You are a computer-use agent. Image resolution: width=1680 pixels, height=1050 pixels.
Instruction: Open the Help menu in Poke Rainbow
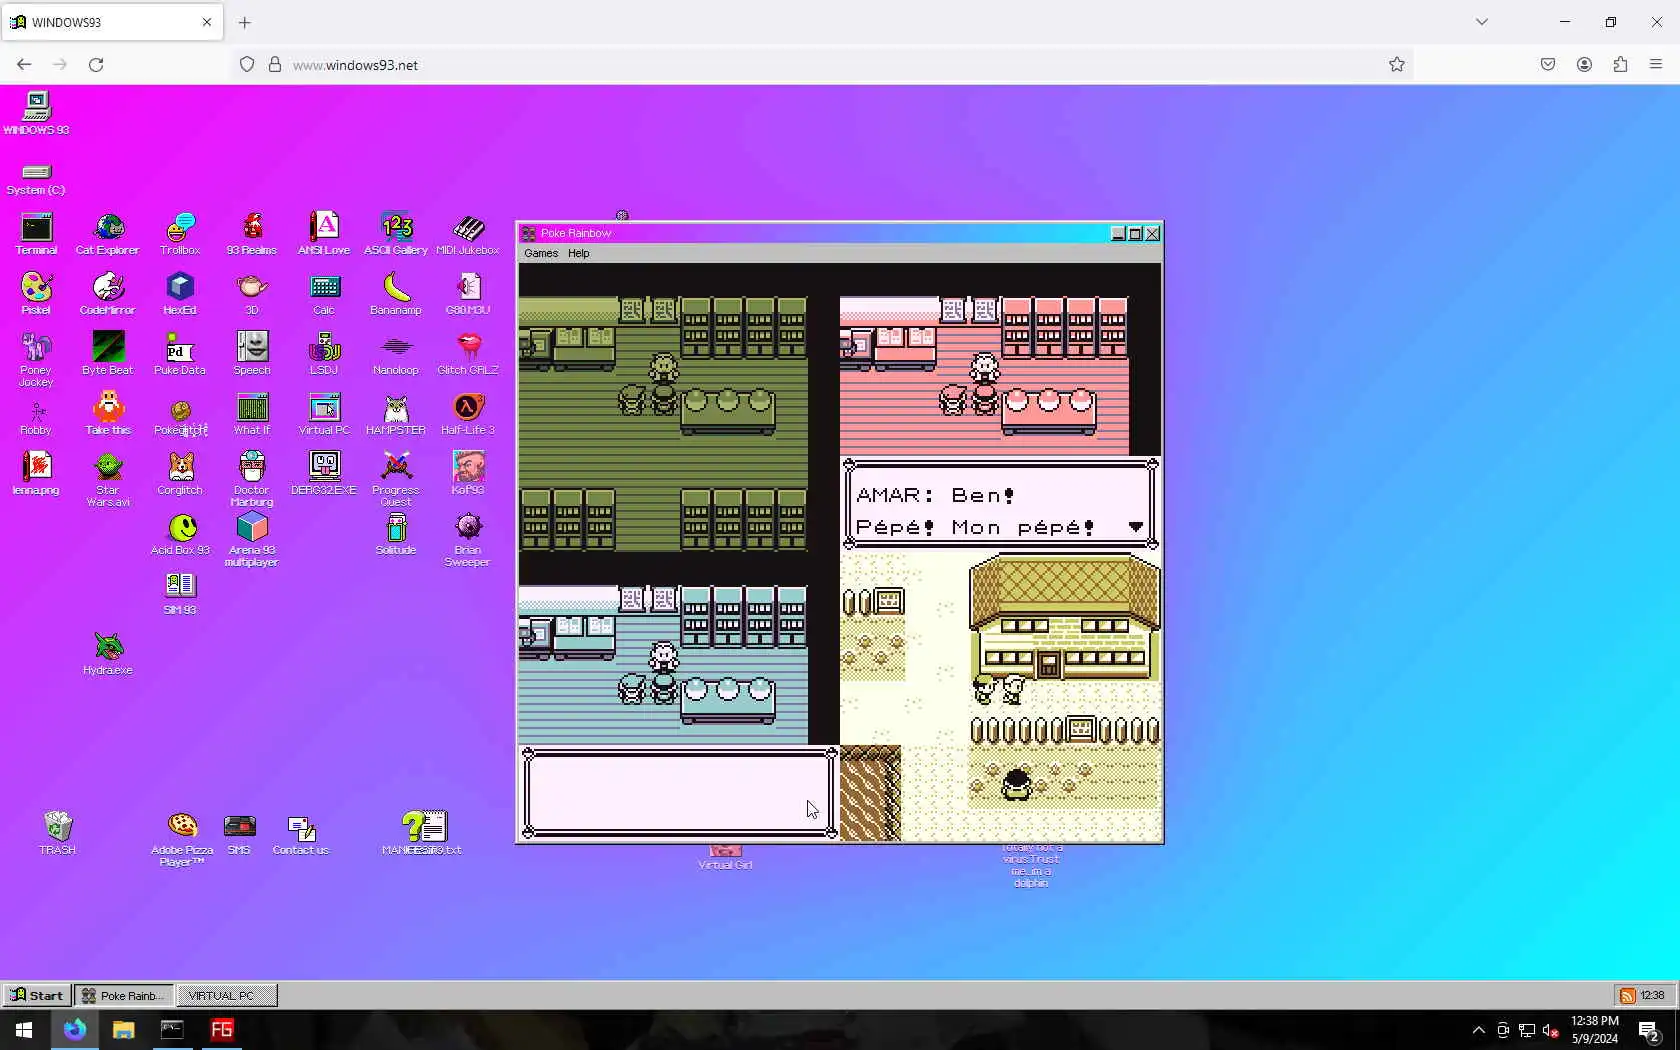[x=579, y=253]
